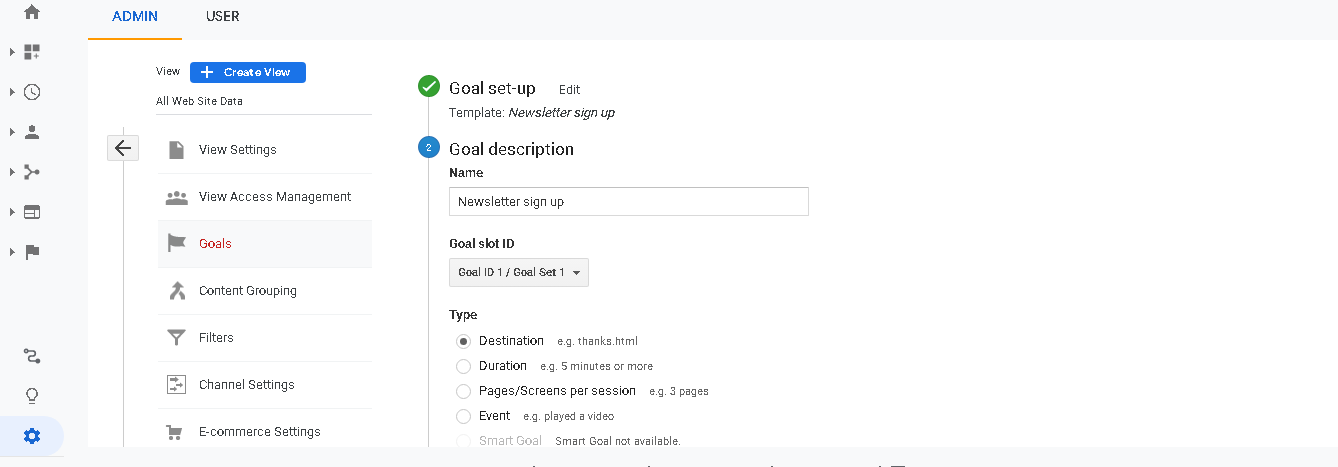Viewport: 1338px width, 467px height.
Task: Expand the Behavior reports sidebar arrow
Action: (12, 212)
